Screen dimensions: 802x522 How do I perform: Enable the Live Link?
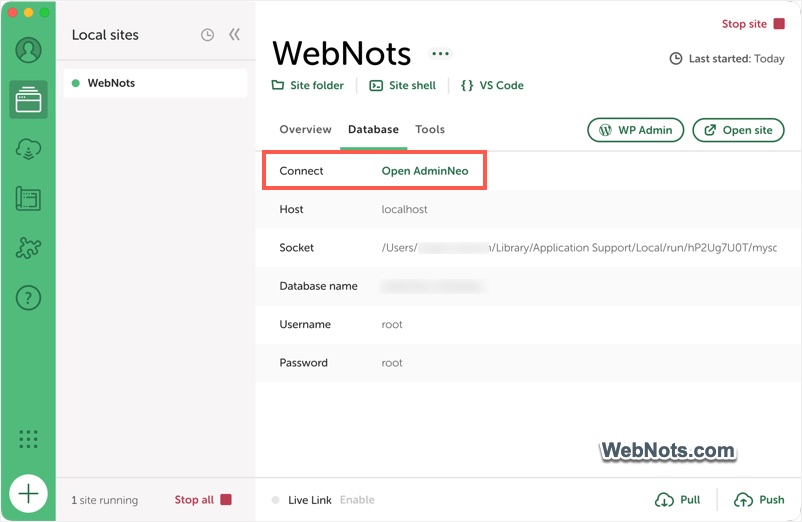[x=357, y=500]
